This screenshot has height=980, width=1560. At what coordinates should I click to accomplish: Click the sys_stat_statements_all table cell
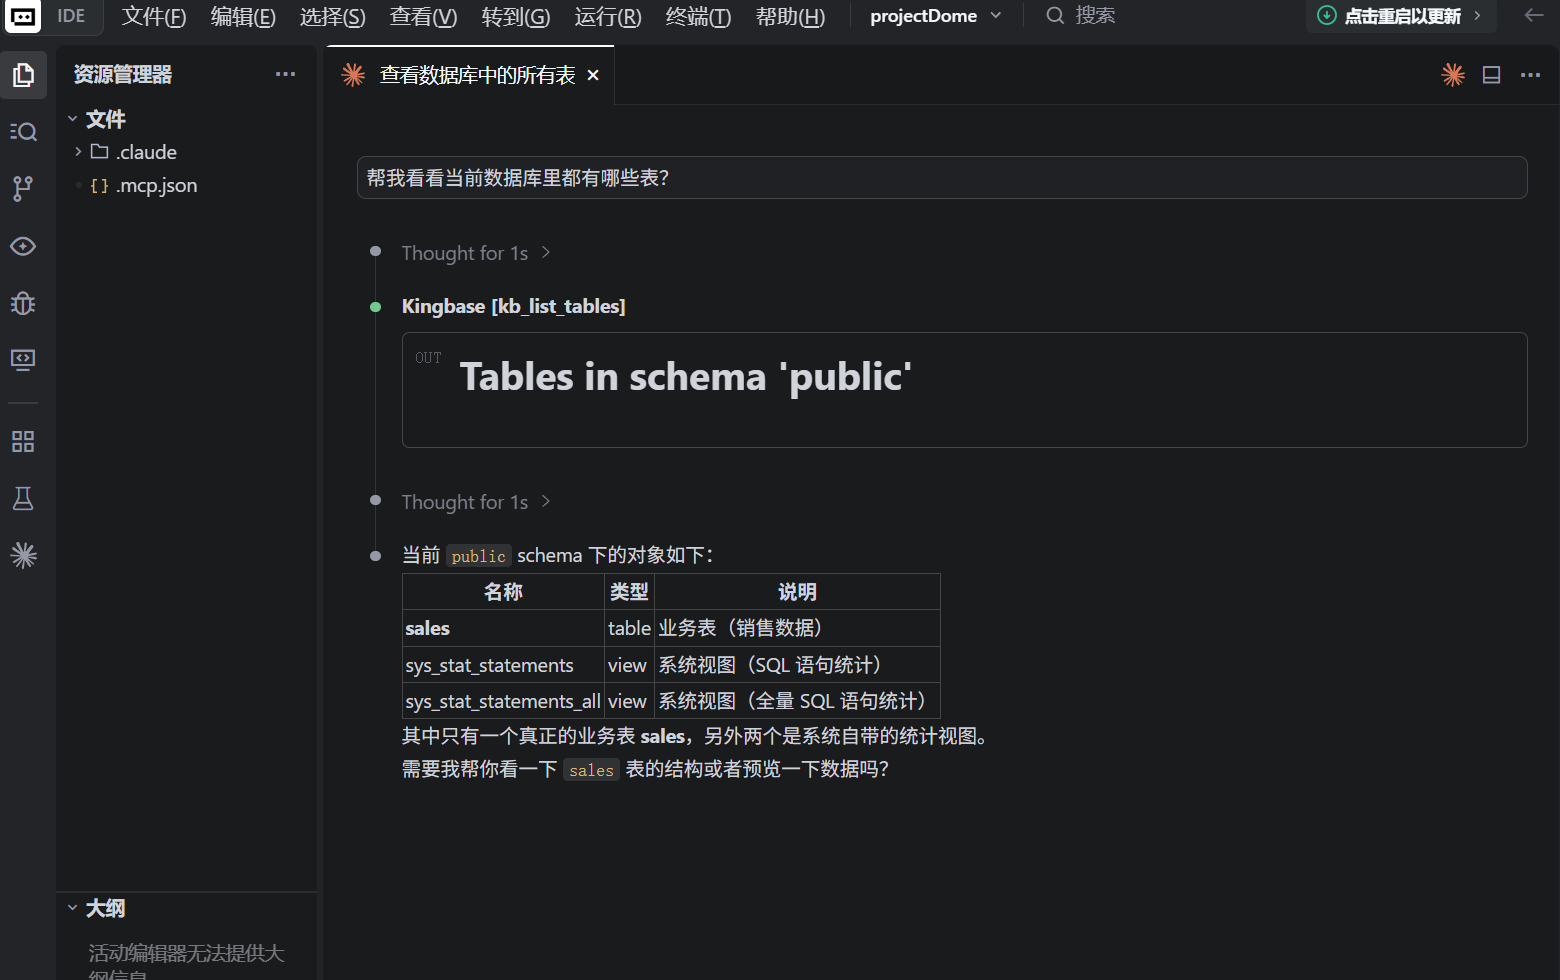pos(503,701)
